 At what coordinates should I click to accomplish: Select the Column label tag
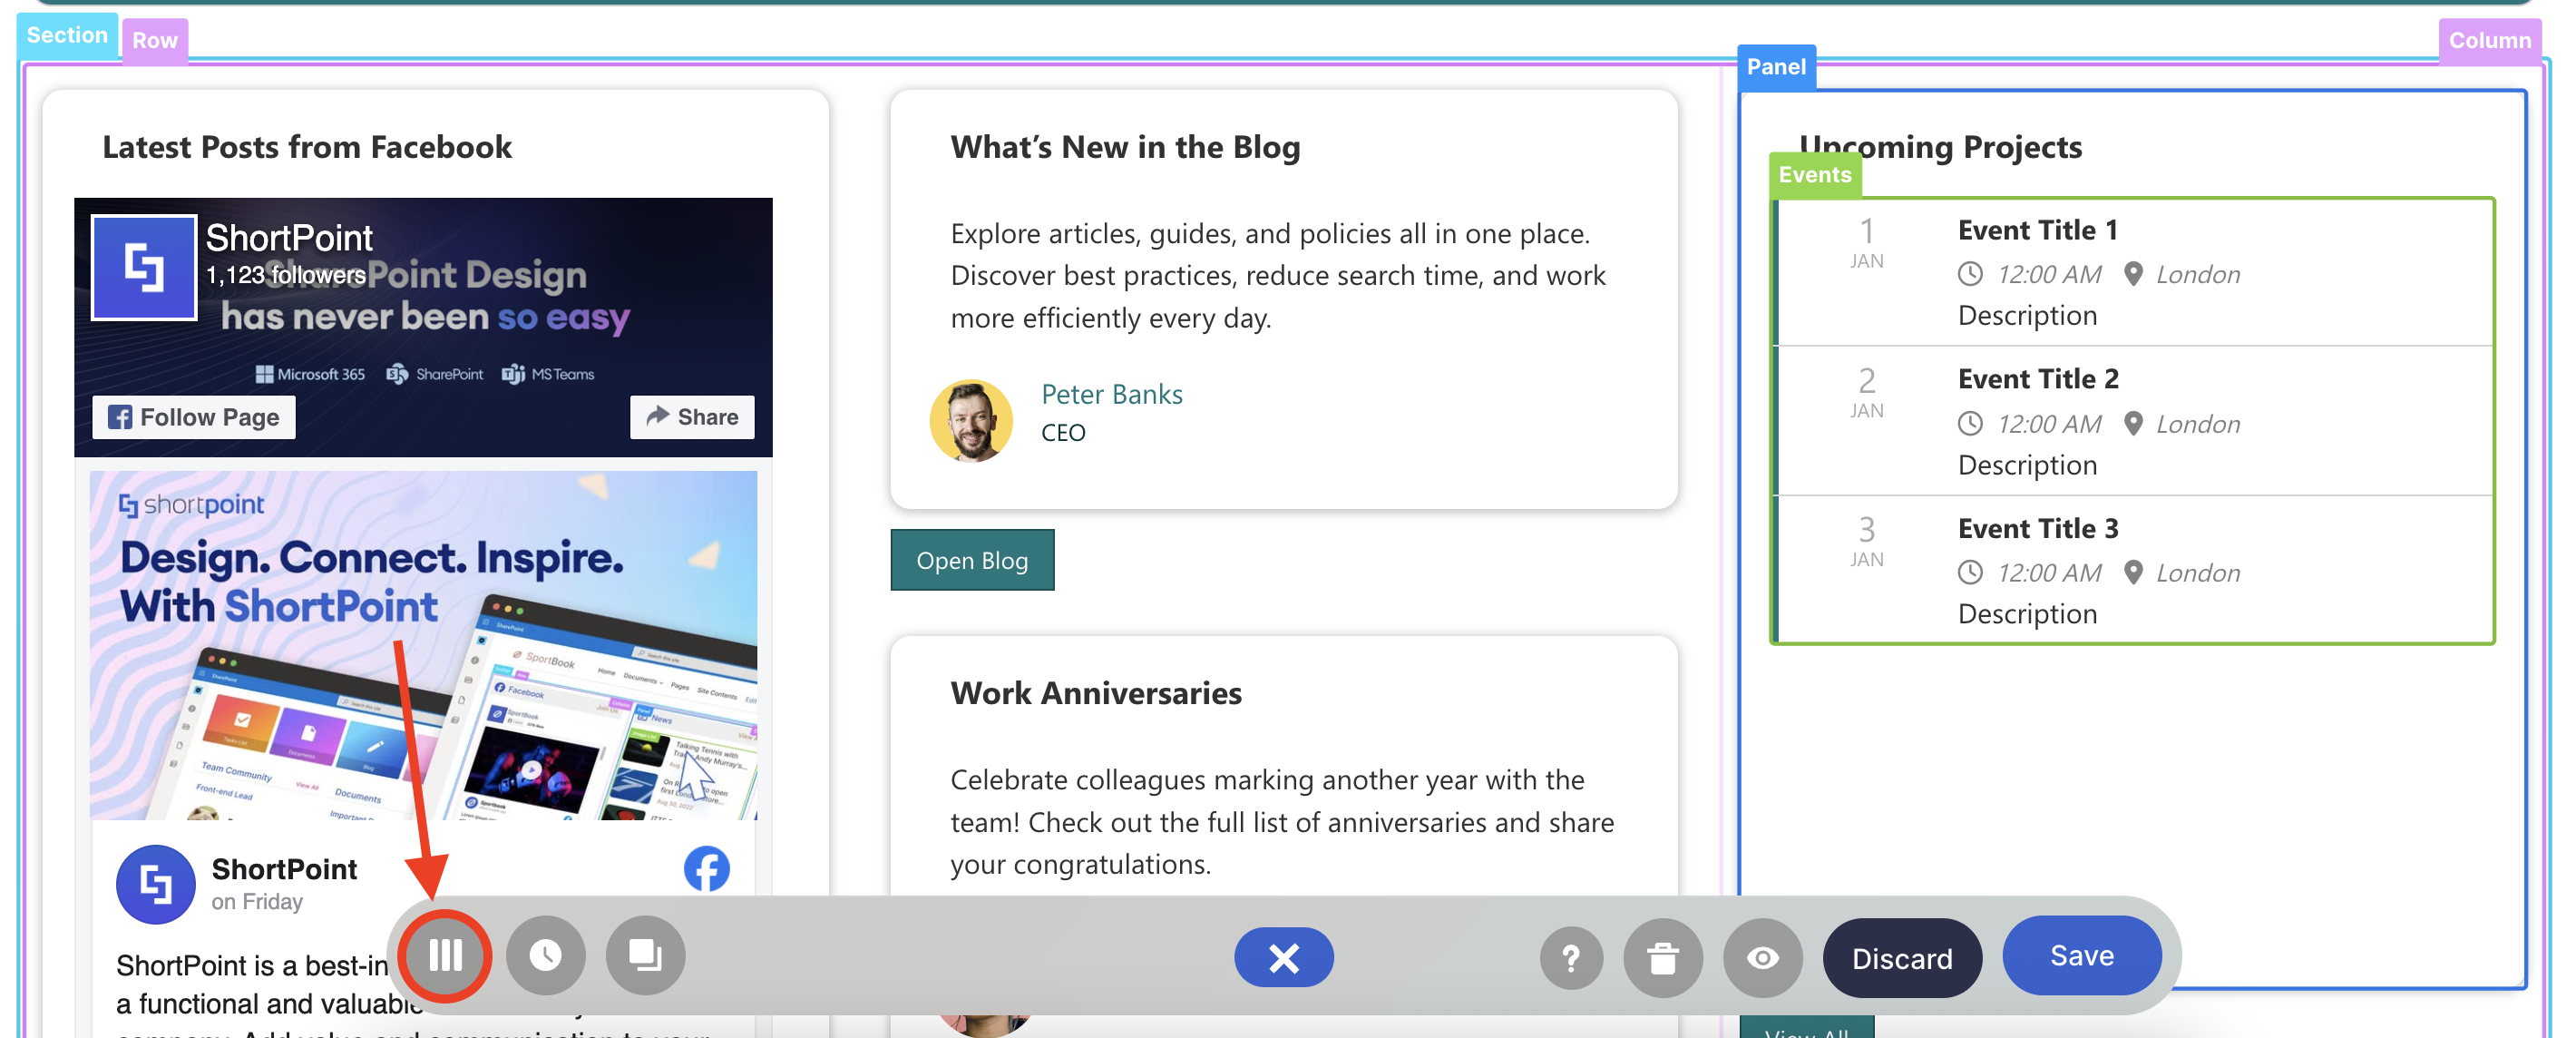tap(2488, 41)
